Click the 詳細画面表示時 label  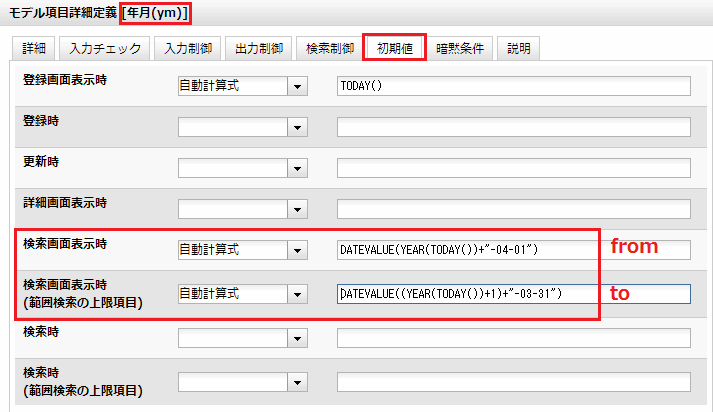point(65,203)
